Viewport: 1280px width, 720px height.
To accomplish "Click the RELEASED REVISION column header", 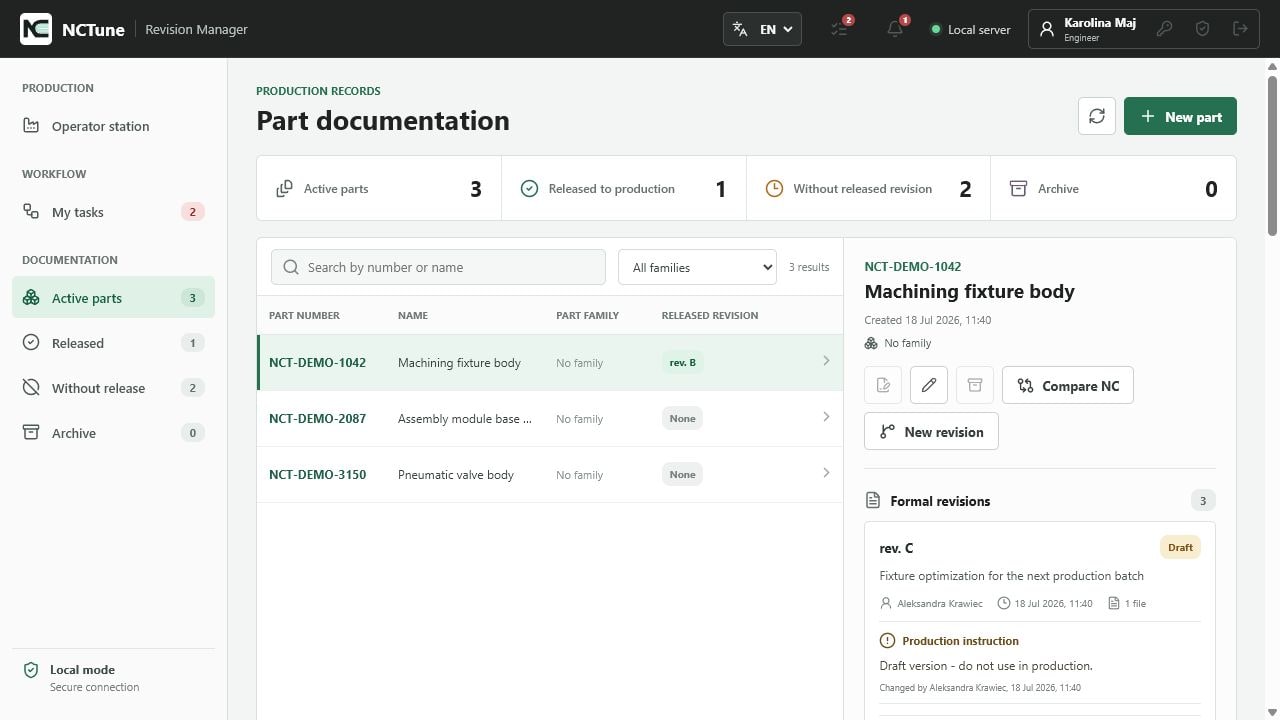I will point(710,315).
